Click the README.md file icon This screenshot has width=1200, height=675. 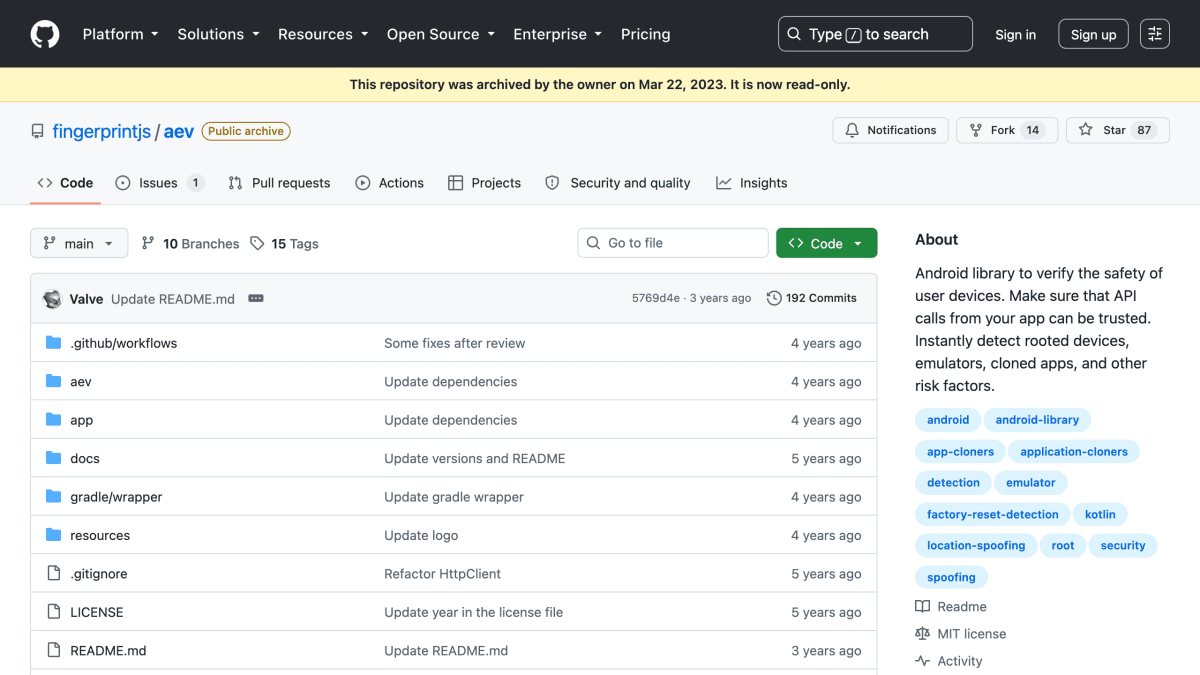point(54,650)
